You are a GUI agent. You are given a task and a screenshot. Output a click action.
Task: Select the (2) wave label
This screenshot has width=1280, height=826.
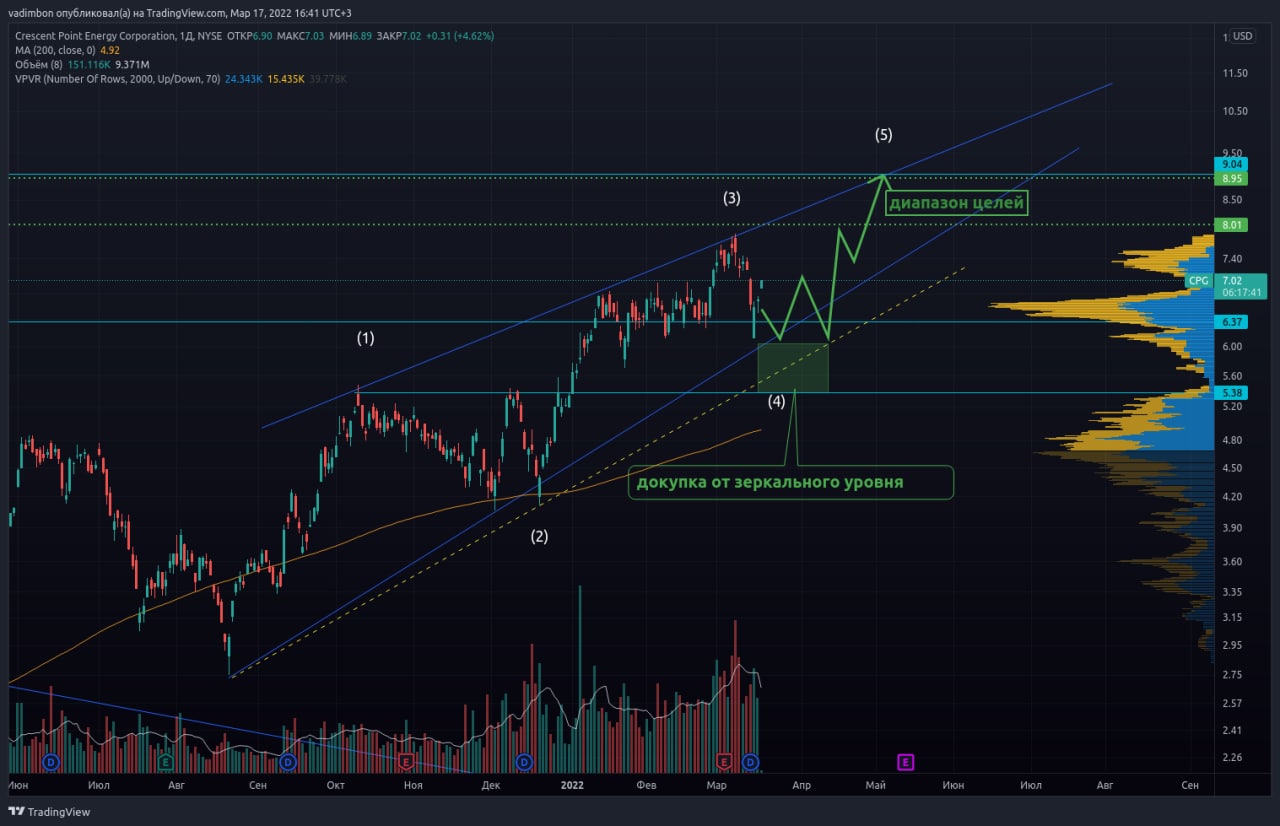[x=539, y=536]
